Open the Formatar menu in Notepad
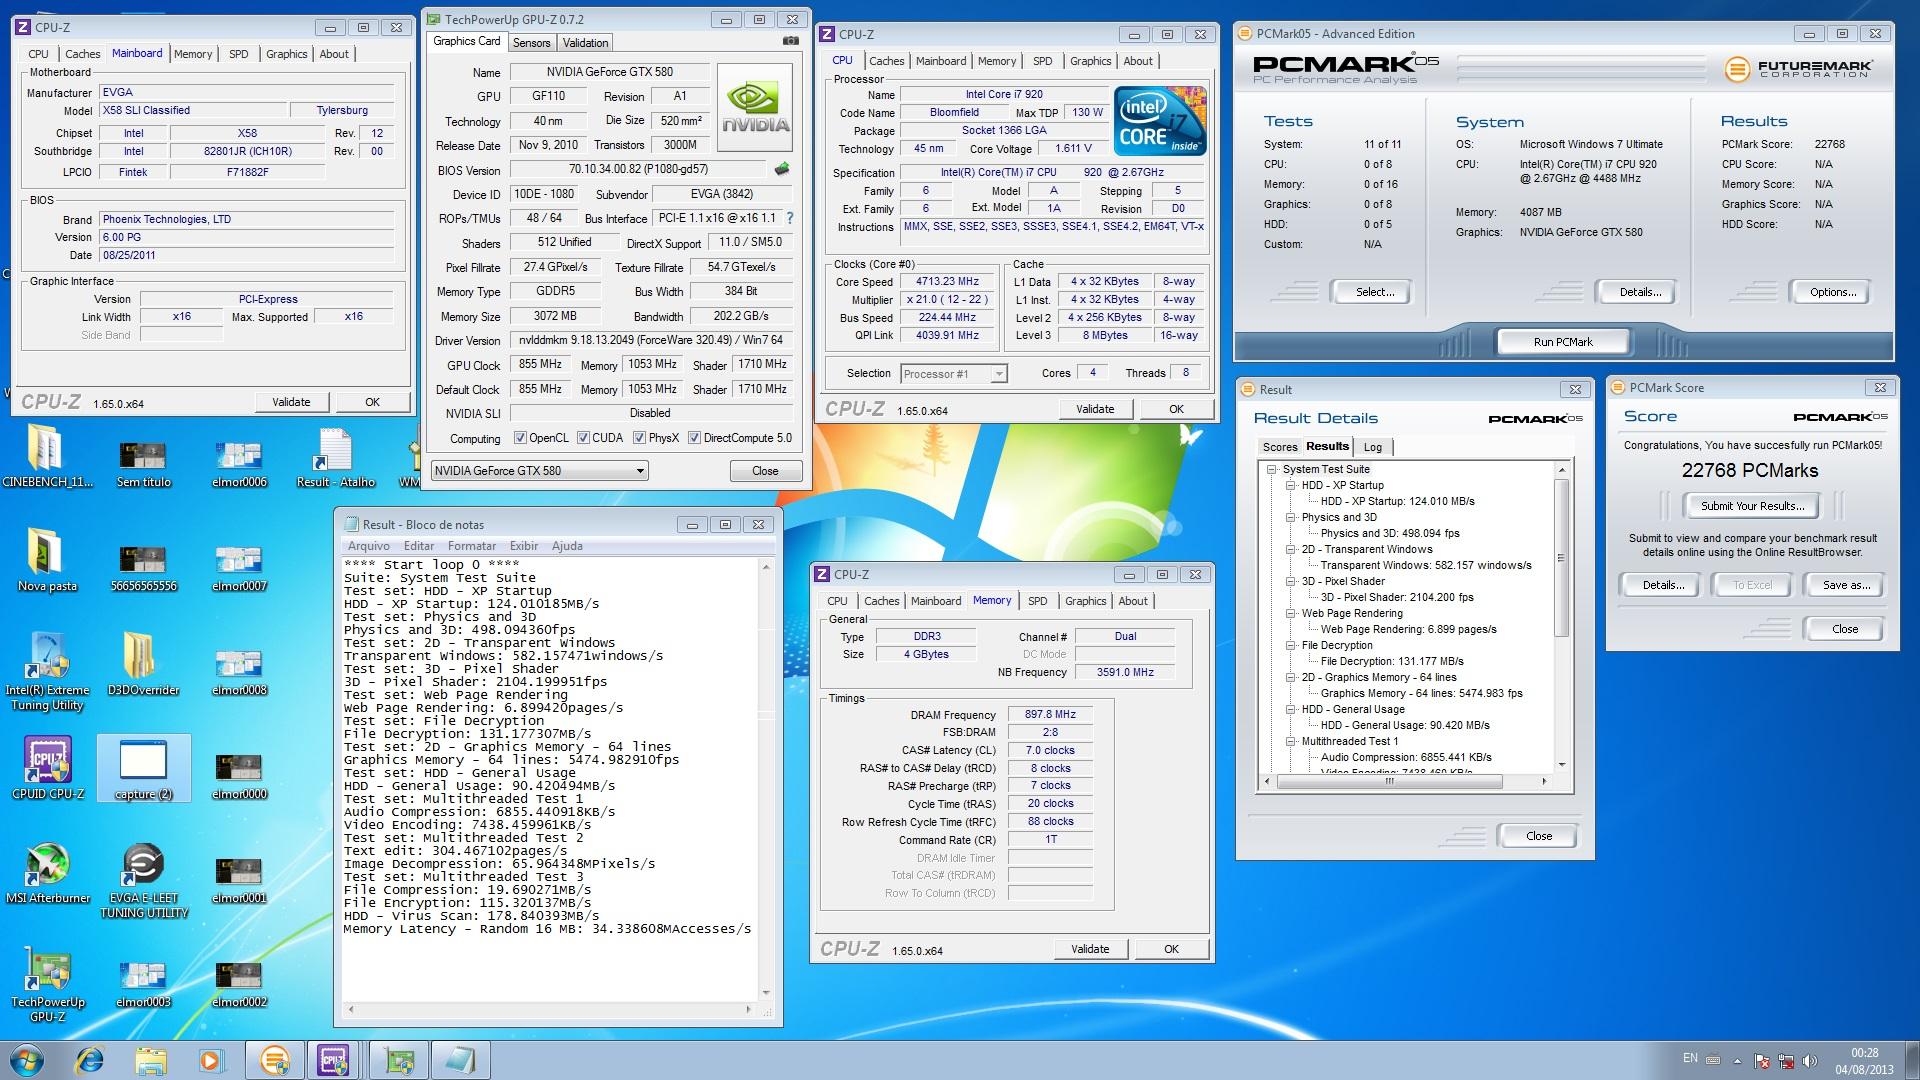The width and height of the screenshot is (1920, 1080). click(x=471, y=546)
